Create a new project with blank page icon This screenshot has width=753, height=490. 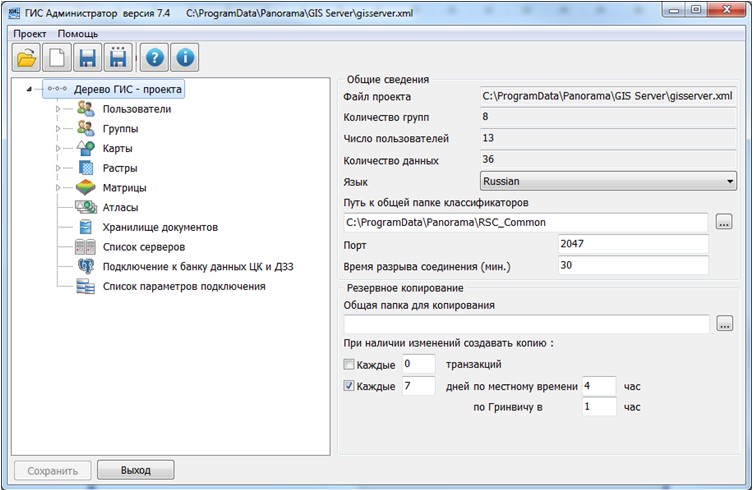(57, 57)
